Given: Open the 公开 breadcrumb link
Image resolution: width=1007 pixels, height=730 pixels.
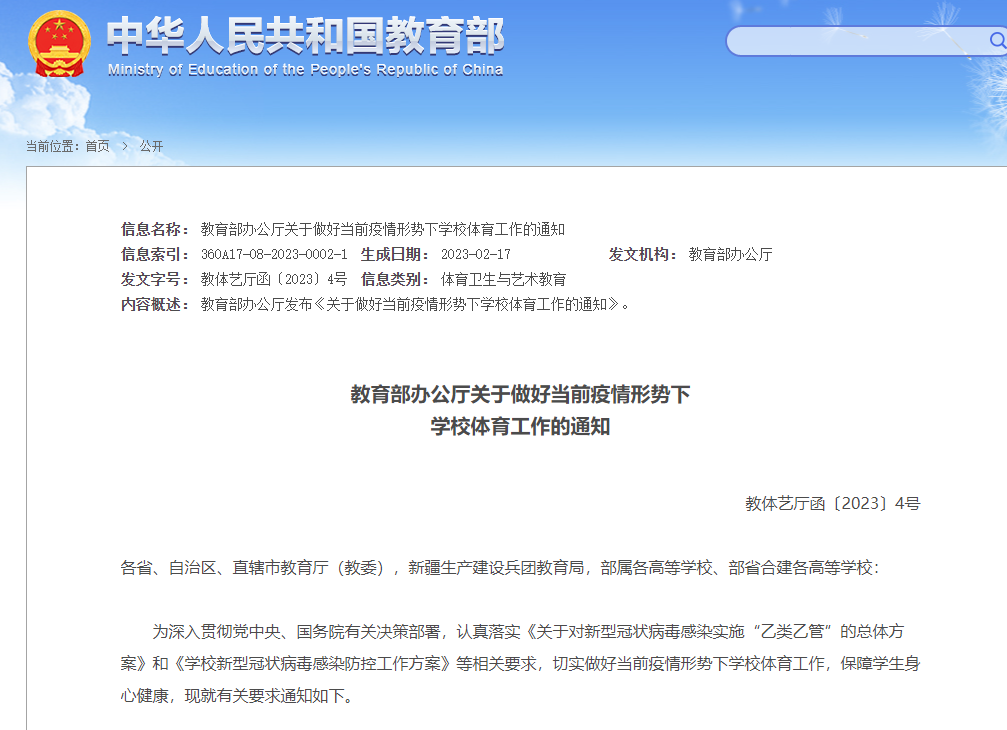Looking at the screenshot, I should click(152, 146).
